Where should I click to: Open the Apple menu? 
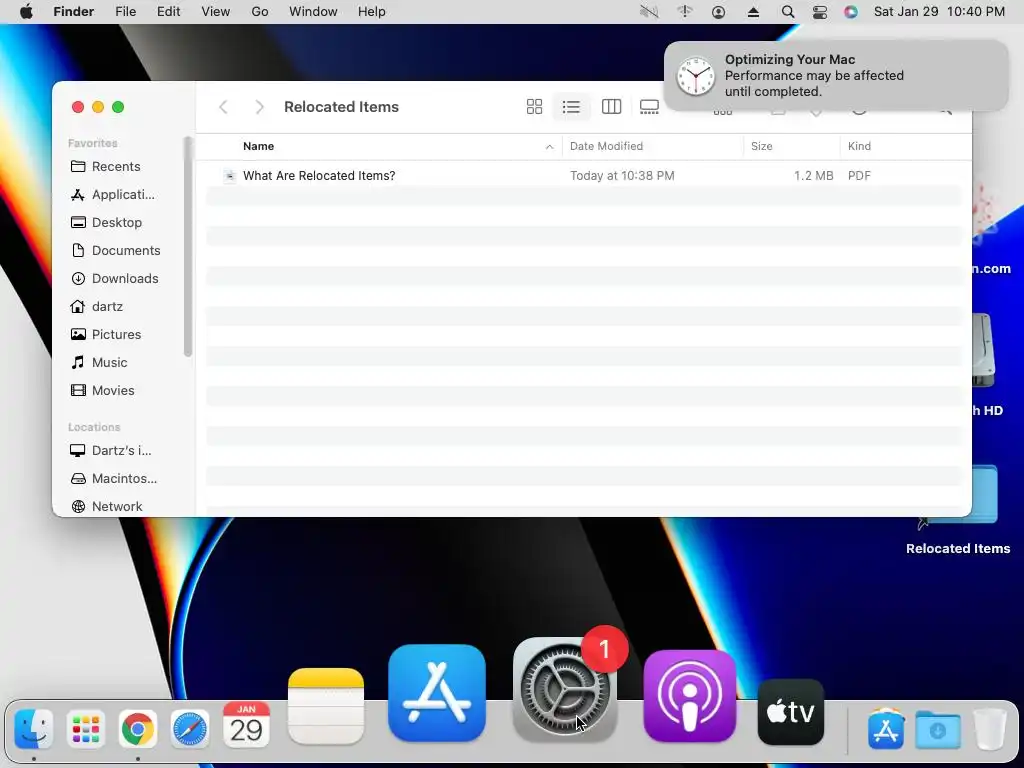(x=26, y=12)
